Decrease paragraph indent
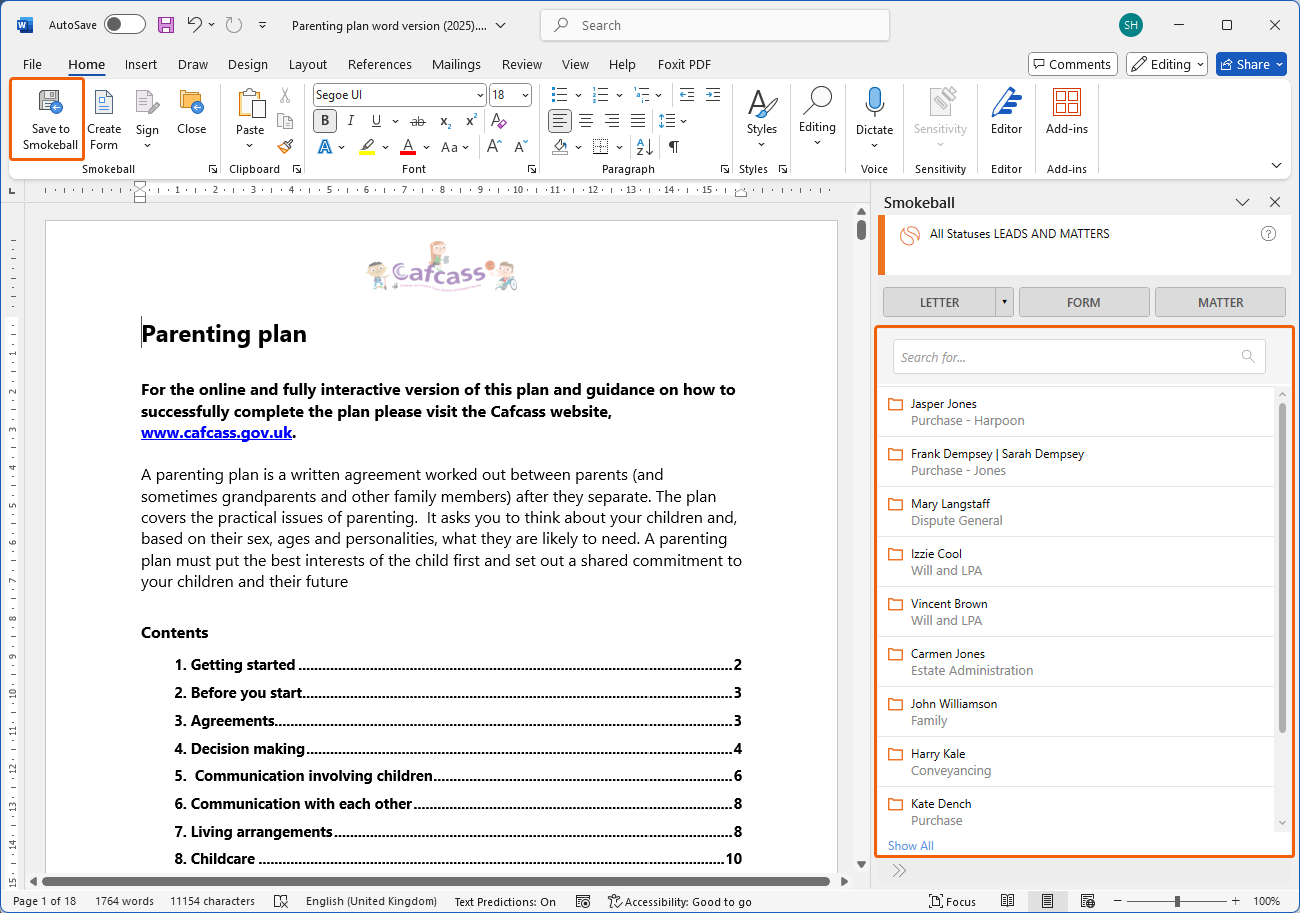1300x913 pixels. click(686, 95)
